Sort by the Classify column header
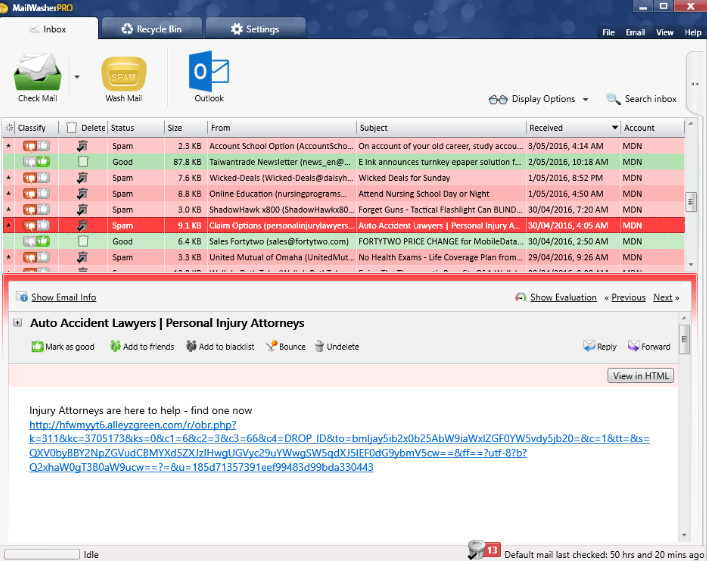Image resolution: width=707 pixels, height=561 pixels. coord(32,128)
